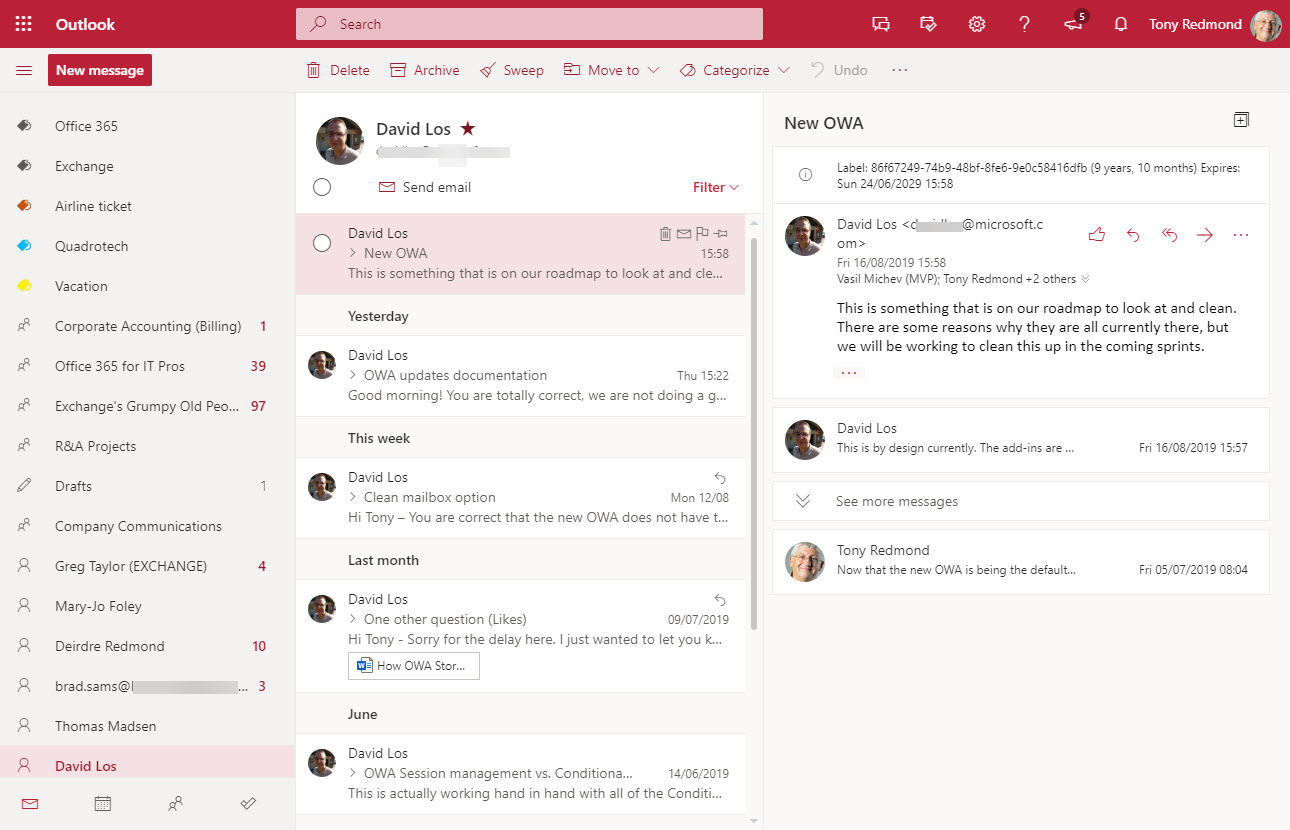
Task: Mark New OWA message unread envelope icon
Action: [x=684, y=234]
